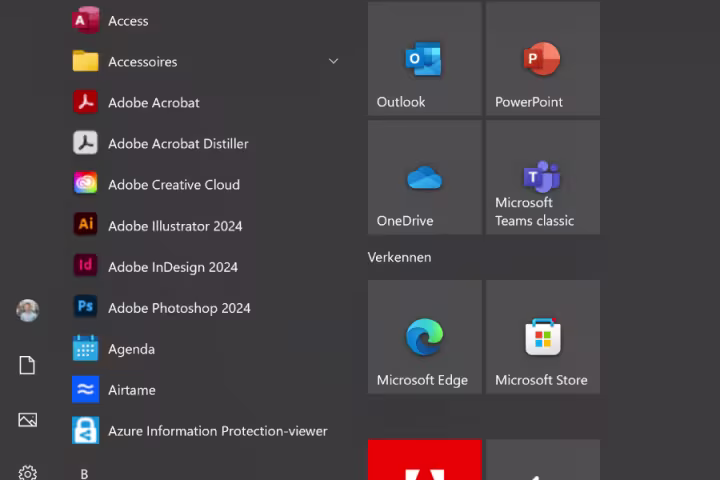Open the Access app icon
720x480 pixels.
pyautogui.click(x=85, y=20)
